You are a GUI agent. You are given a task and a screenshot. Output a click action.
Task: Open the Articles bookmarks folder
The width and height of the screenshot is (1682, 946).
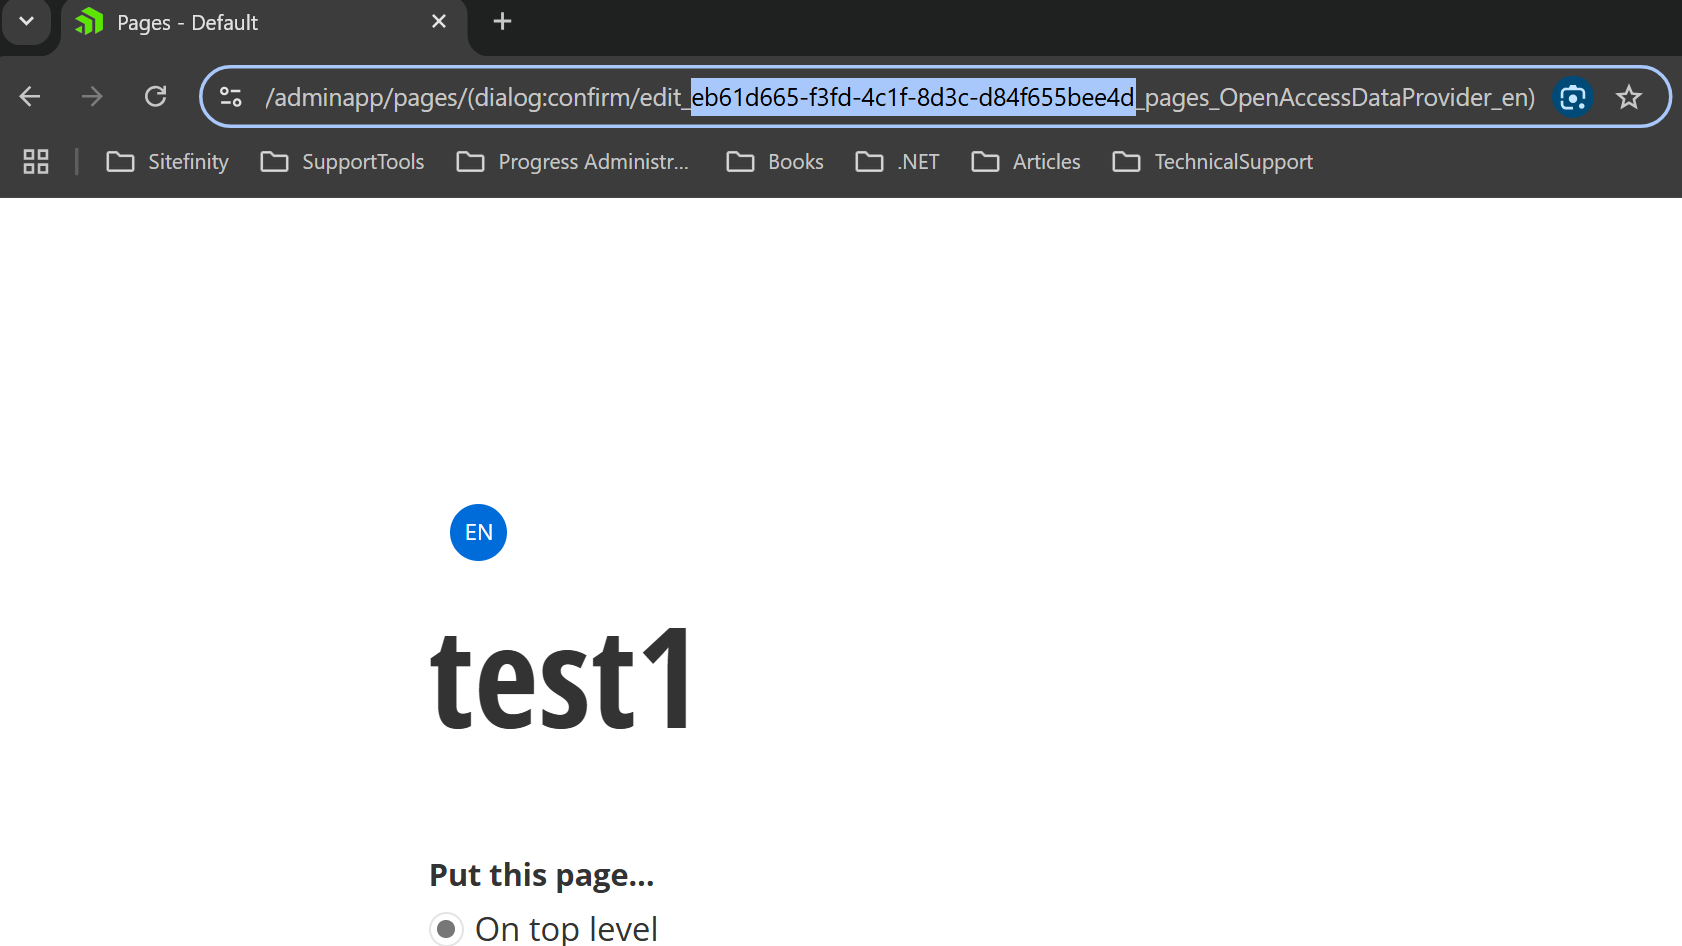pyautogui.click(x=1026, y=162)
